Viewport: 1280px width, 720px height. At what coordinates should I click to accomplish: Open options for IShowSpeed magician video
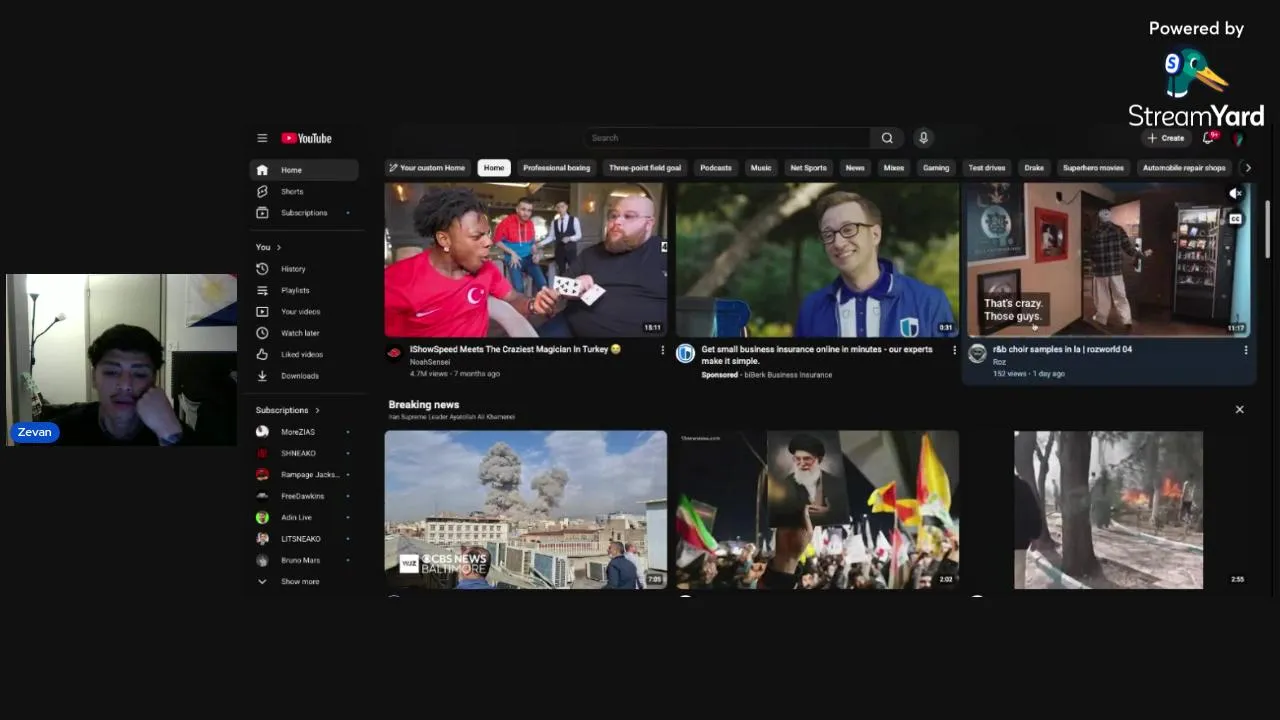point(662,350)
